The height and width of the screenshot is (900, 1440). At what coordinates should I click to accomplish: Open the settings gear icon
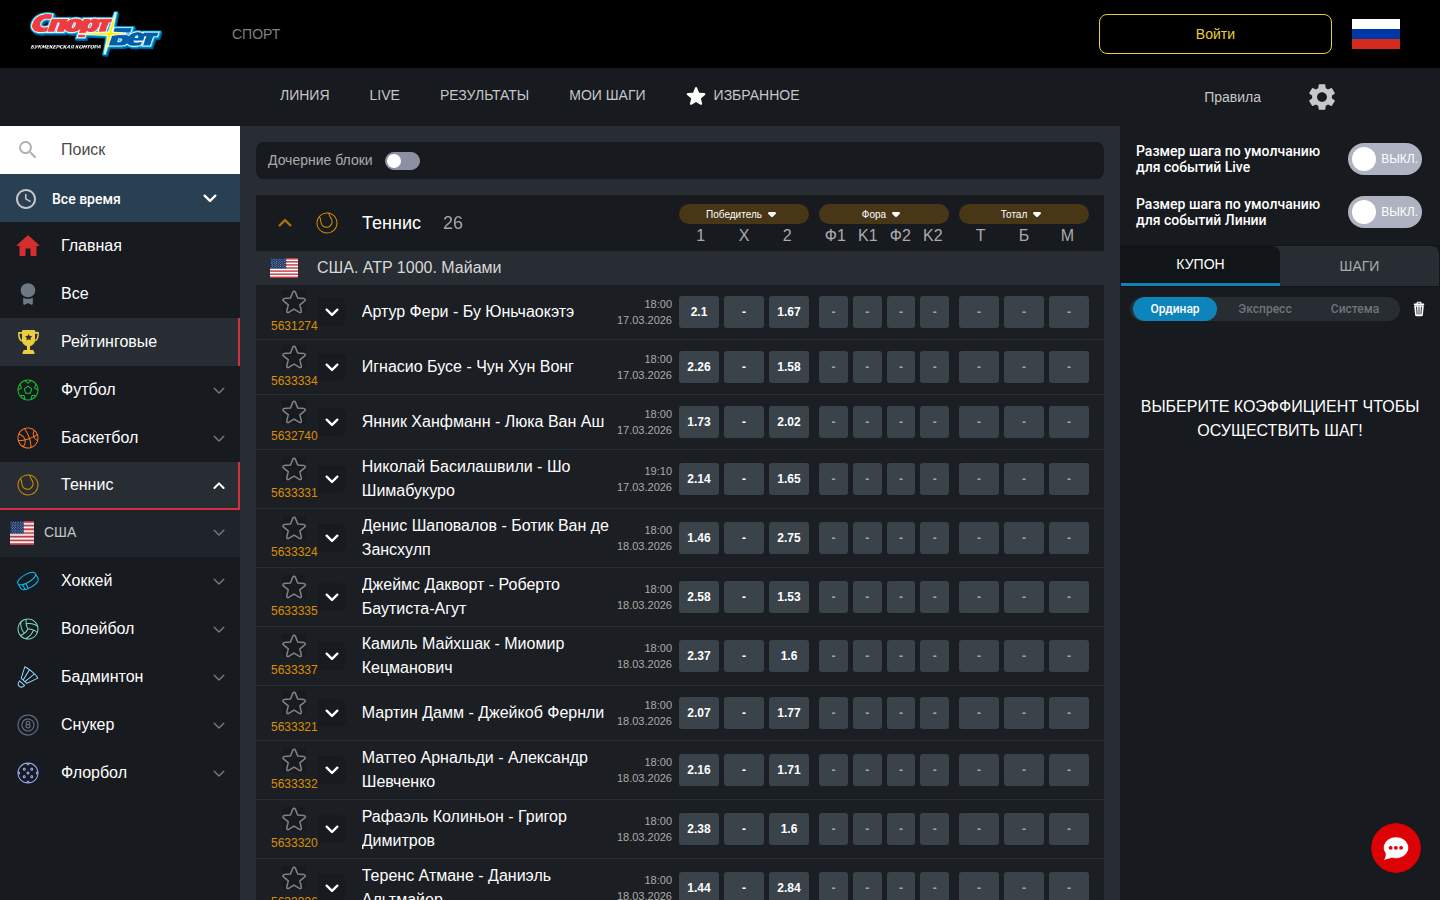[1321, 97]
